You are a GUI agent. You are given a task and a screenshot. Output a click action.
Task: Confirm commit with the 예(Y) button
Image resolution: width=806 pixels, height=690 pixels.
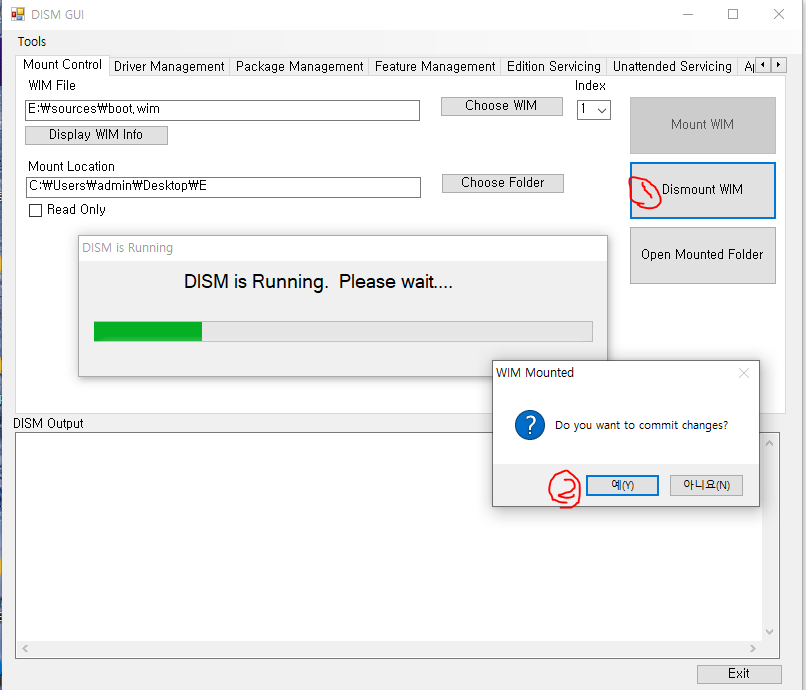pos(622,485)
